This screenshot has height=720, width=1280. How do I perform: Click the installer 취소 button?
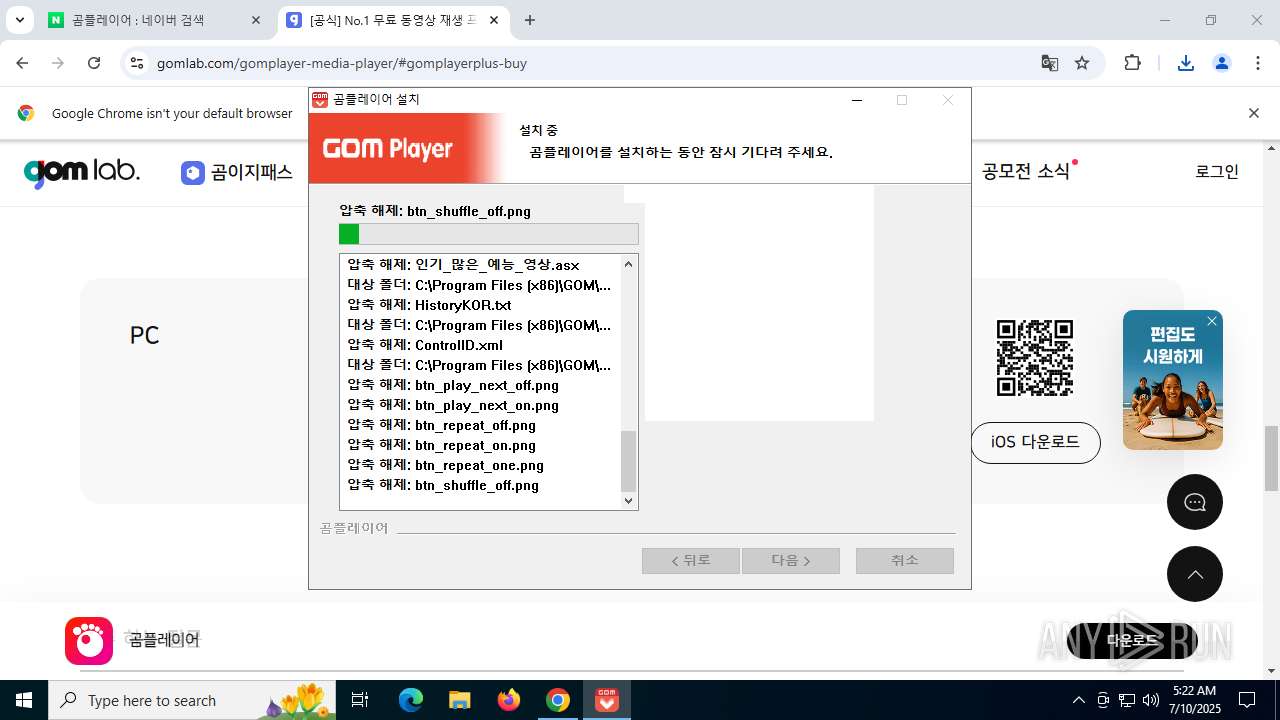(905, 561)
